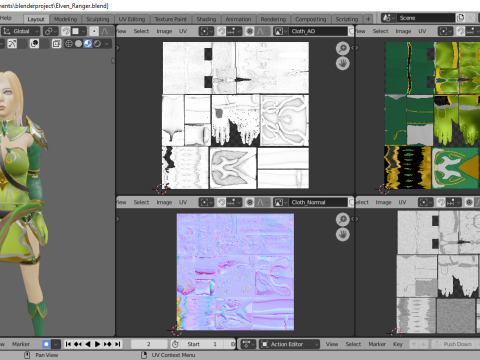This screenshot has width=480, height=360.
Task: Open UV menu in Cloth_AO image editor
Action: click(x=183, y=31)
